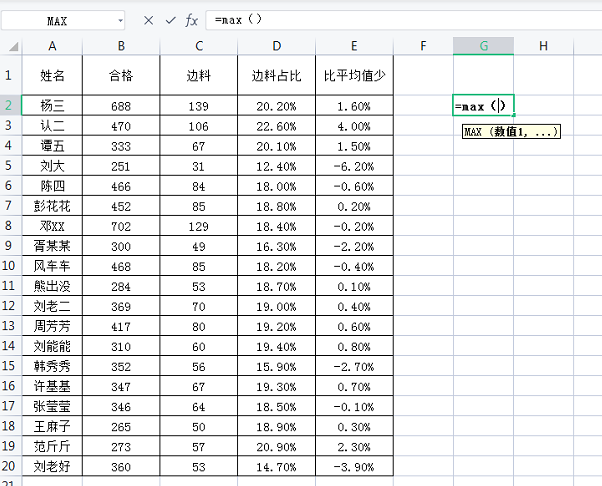Click the 合格 header cell
602x486 pixels.
(121, 76)
